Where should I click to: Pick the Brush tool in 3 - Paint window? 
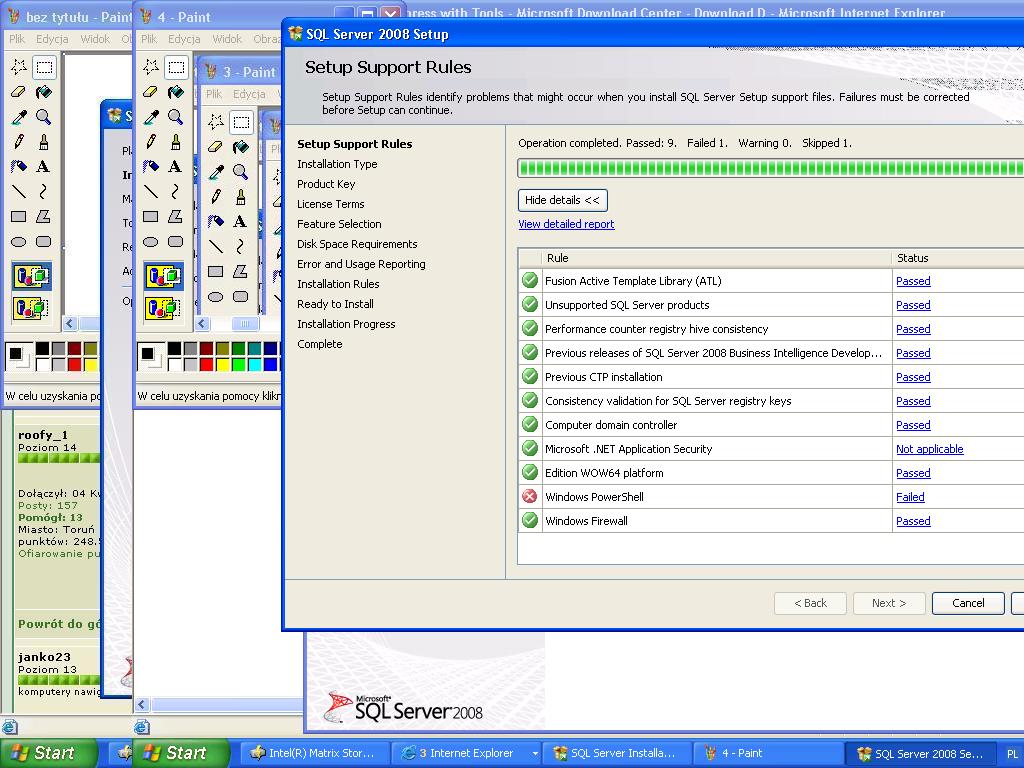pyautogui.click(x=240, y=197)
